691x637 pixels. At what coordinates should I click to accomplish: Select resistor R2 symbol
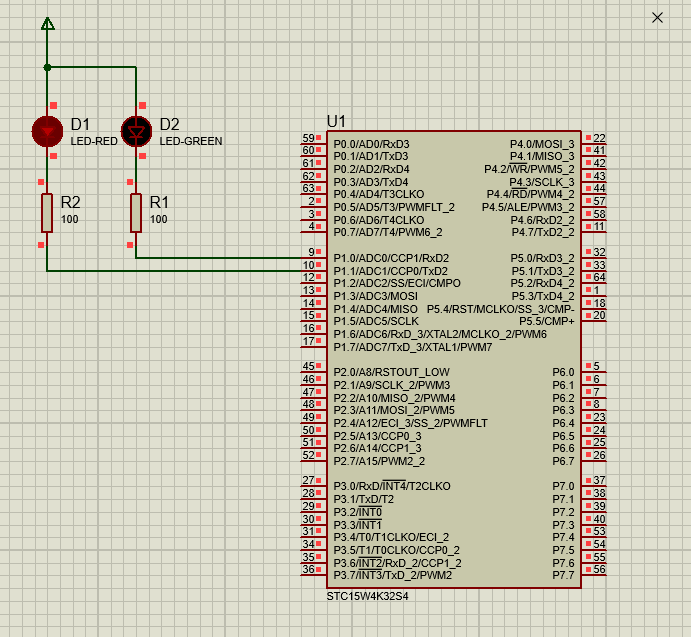pos(47,213)
